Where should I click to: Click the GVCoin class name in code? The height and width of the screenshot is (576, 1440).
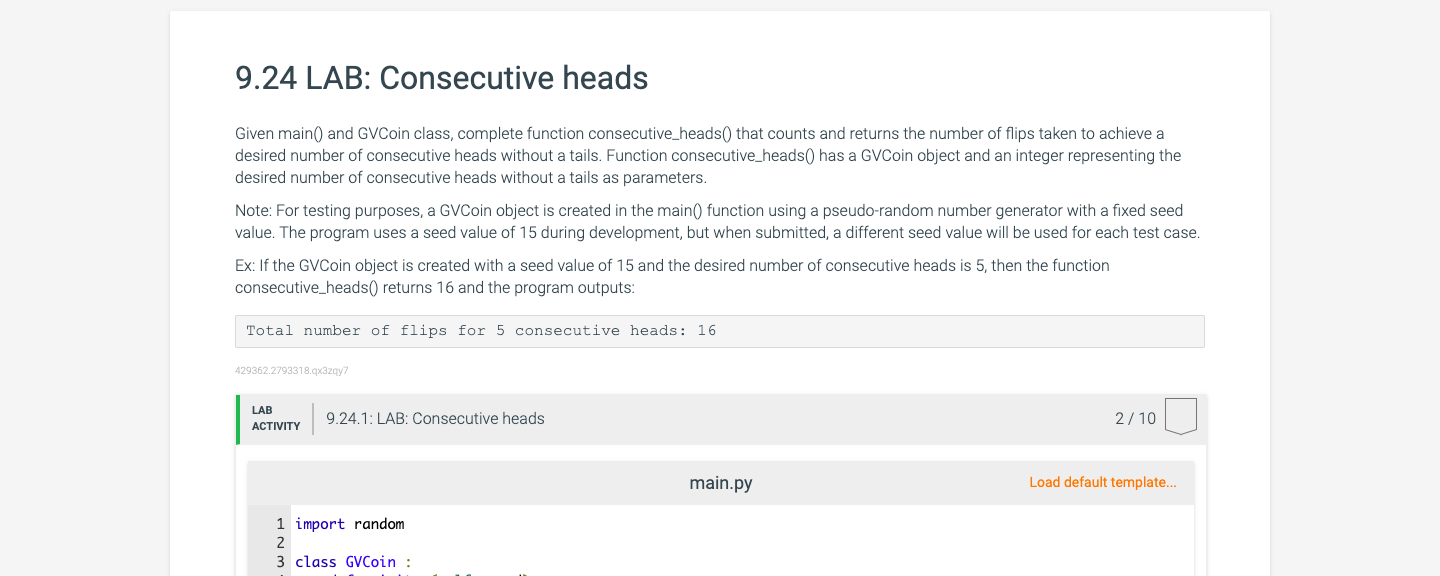click(x=369, y=561)
